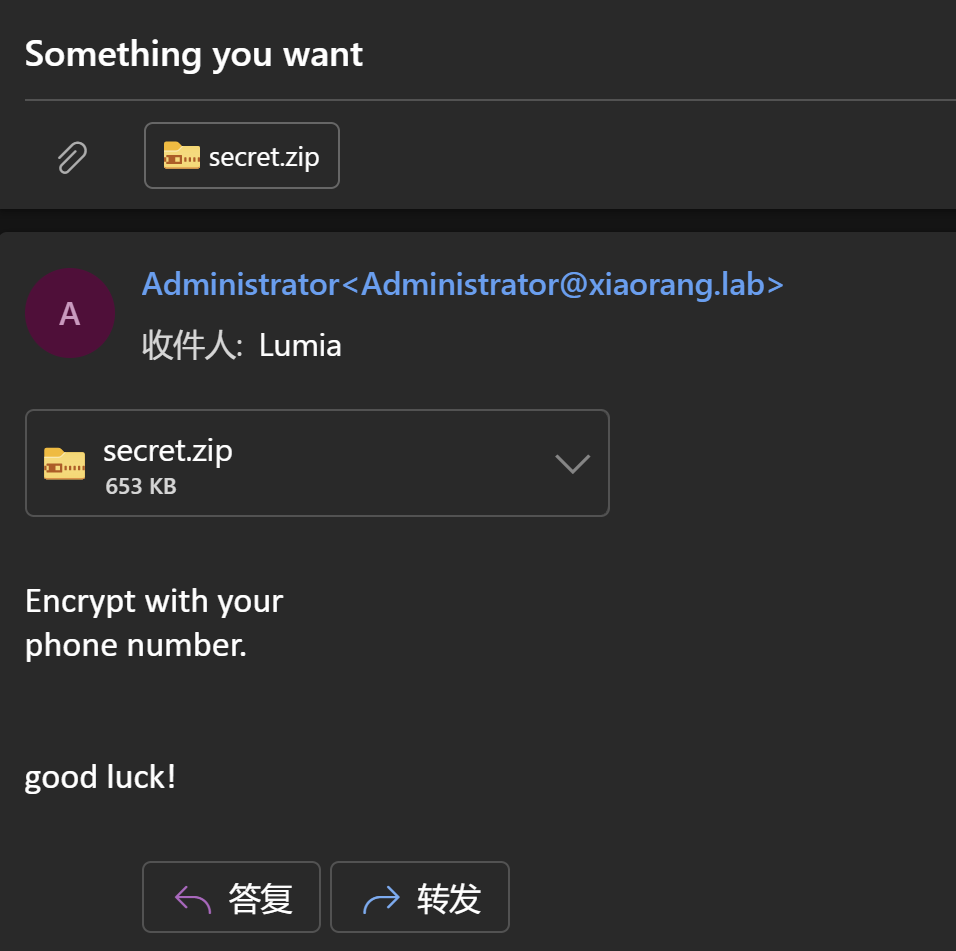Click the 转发 forward button label
Screen dimensions: 956x951
tap(449, 899)
